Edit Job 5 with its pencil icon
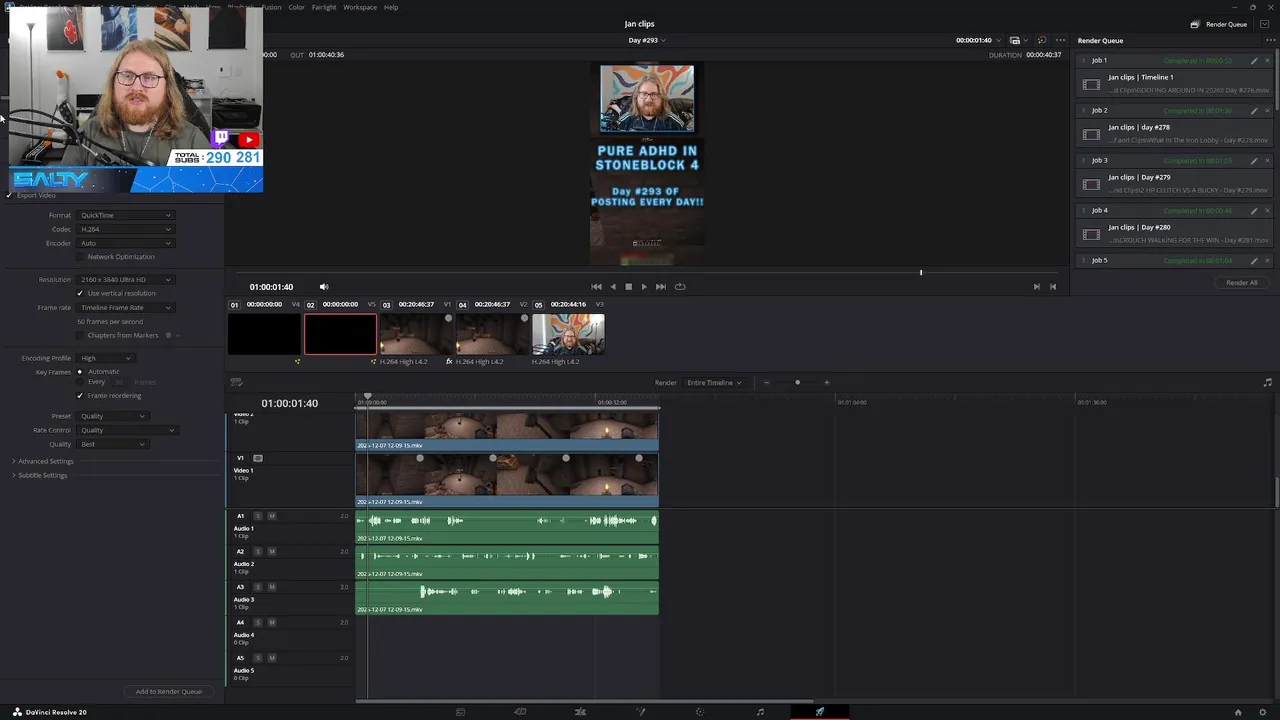Screen dimensions: 1280x720 pyautogui.click(x=1254, y=260)
